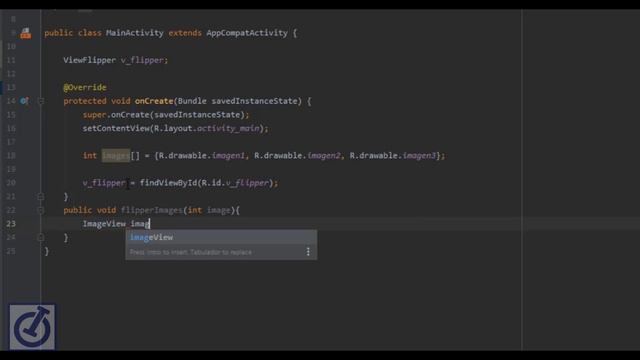Click the override gutter icon beside onCreate
The width and height of the screenshot is (640, 360).
(24, 101)
